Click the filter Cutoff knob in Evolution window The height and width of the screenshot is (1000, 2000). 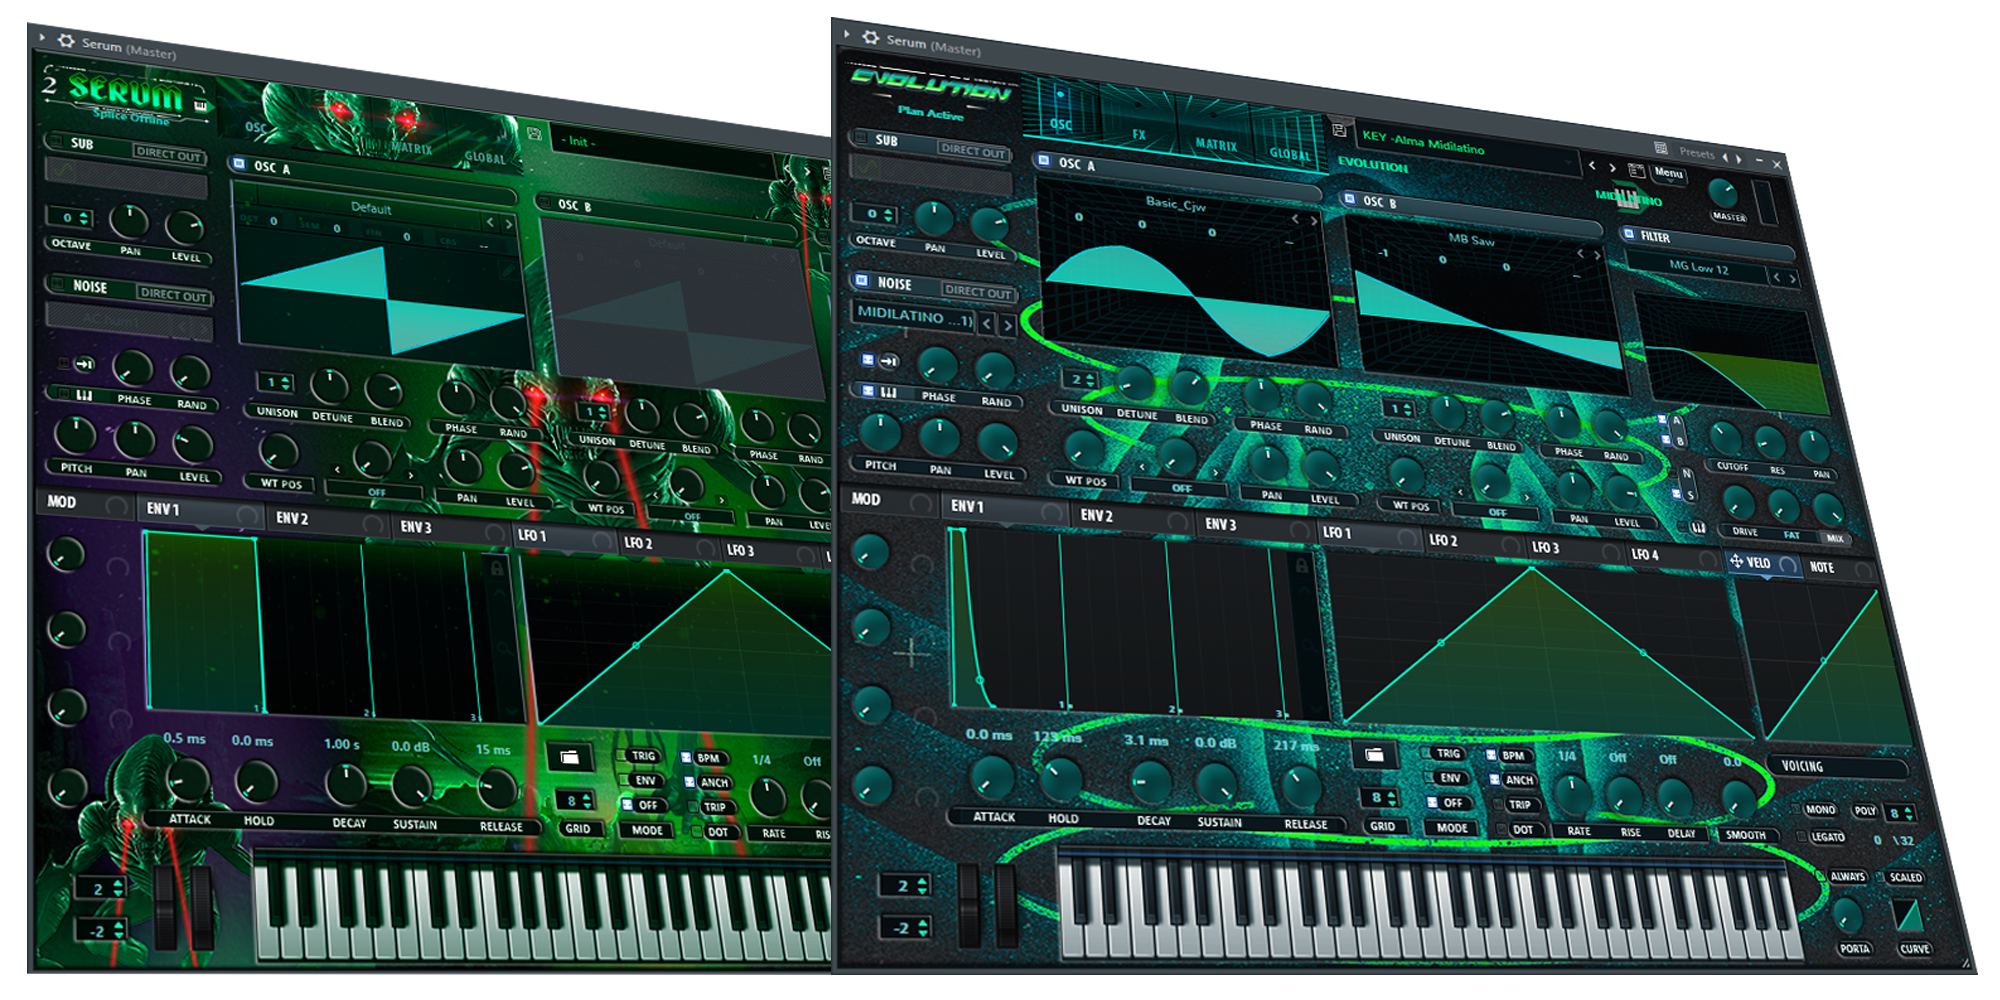point(1726,437)
